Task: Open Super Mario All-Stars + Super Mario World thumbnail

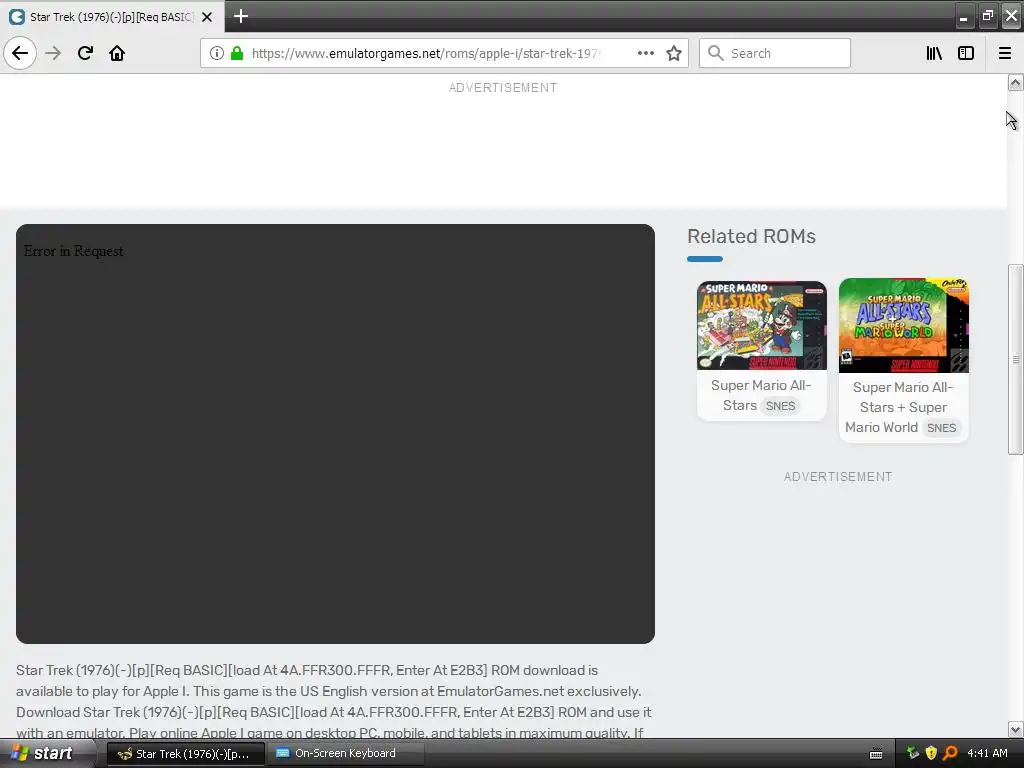Action: (904, 325)
